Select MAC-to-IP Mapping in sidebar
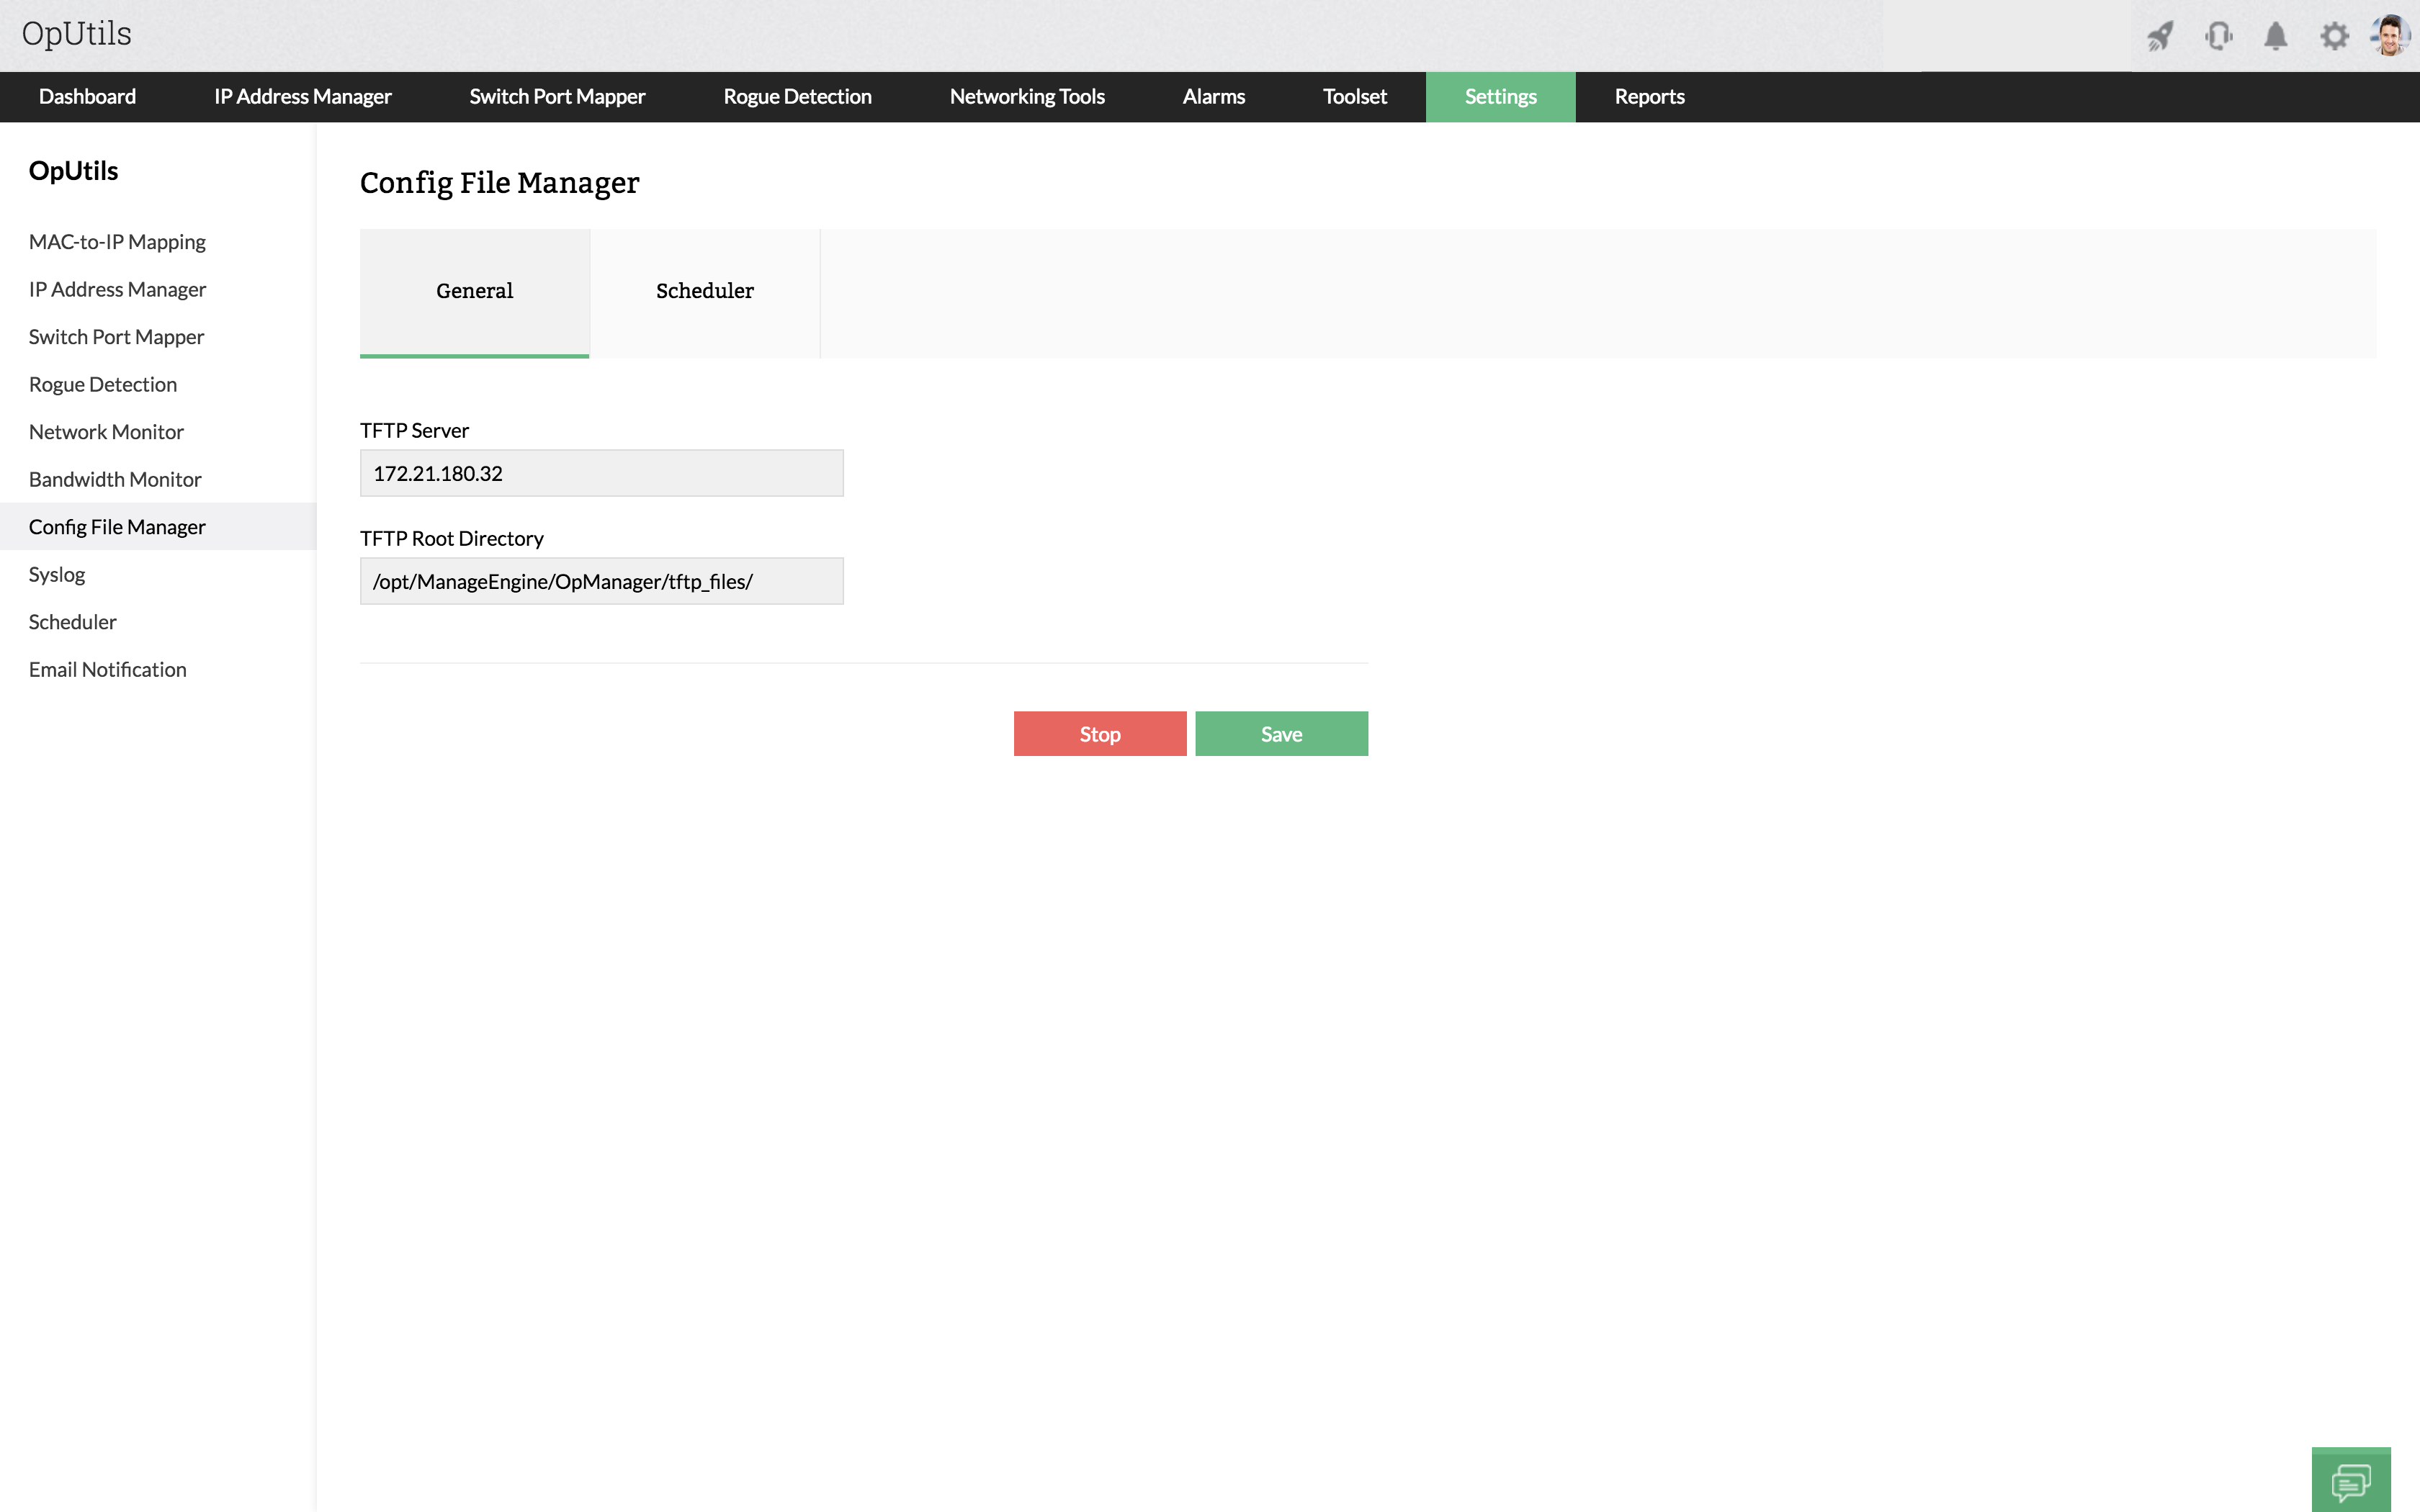 click(117, 242)
